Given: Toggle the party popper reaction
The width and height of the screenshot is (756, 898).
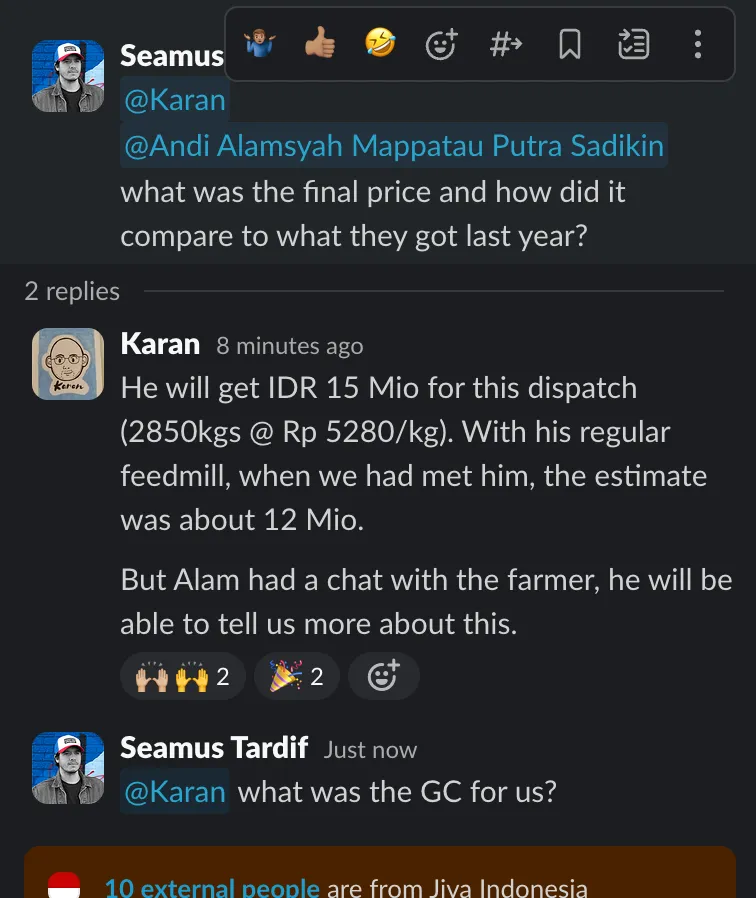Looking at the screenshot, I should 296,677.
